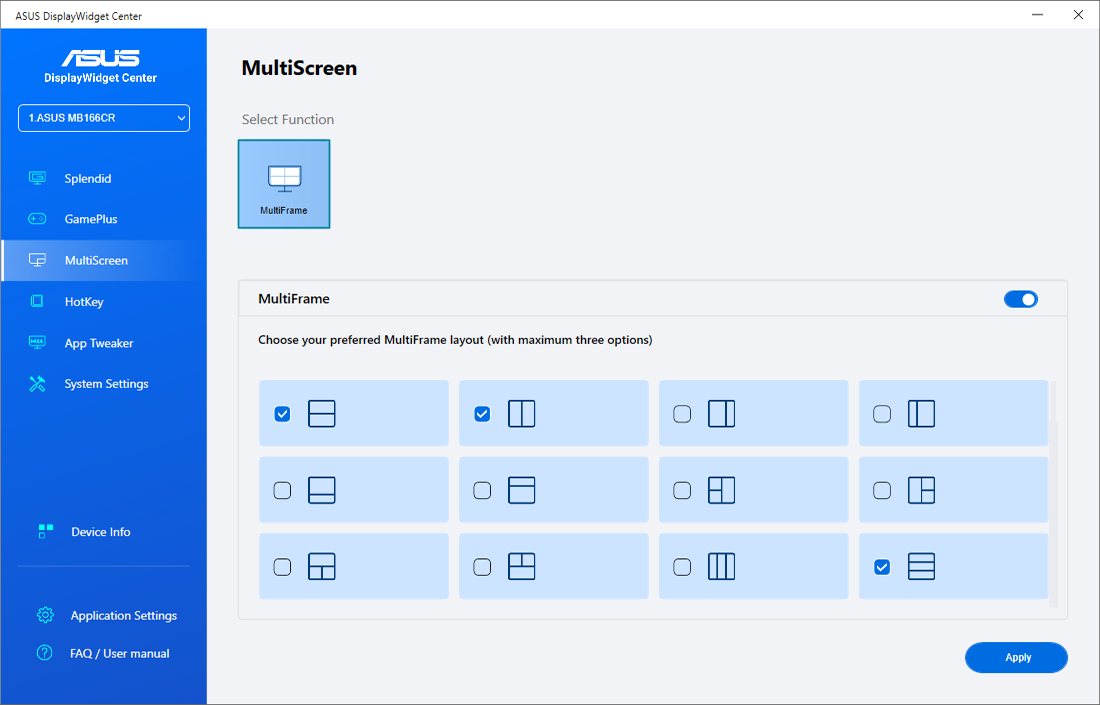Screen dimensions: 1100x705
Task: Click the ASUS logo in sidebar
Action: 100,58
